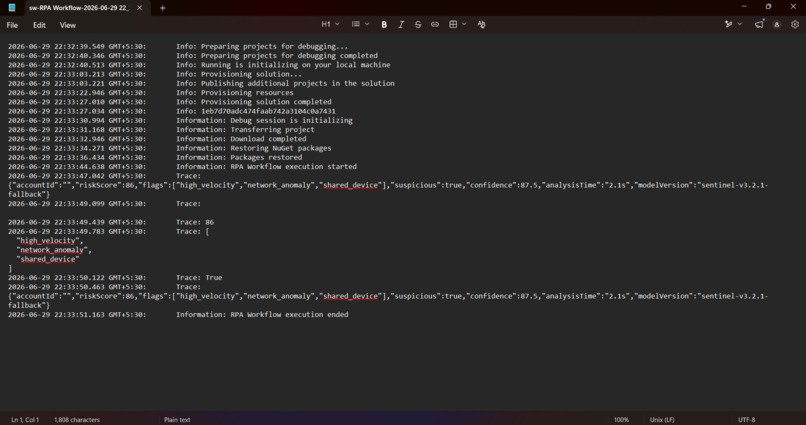Click the 22:33:47.042 timestamp
Image resolution: width=806 pixels, height=425 pixels.
(x=79, y=176)
